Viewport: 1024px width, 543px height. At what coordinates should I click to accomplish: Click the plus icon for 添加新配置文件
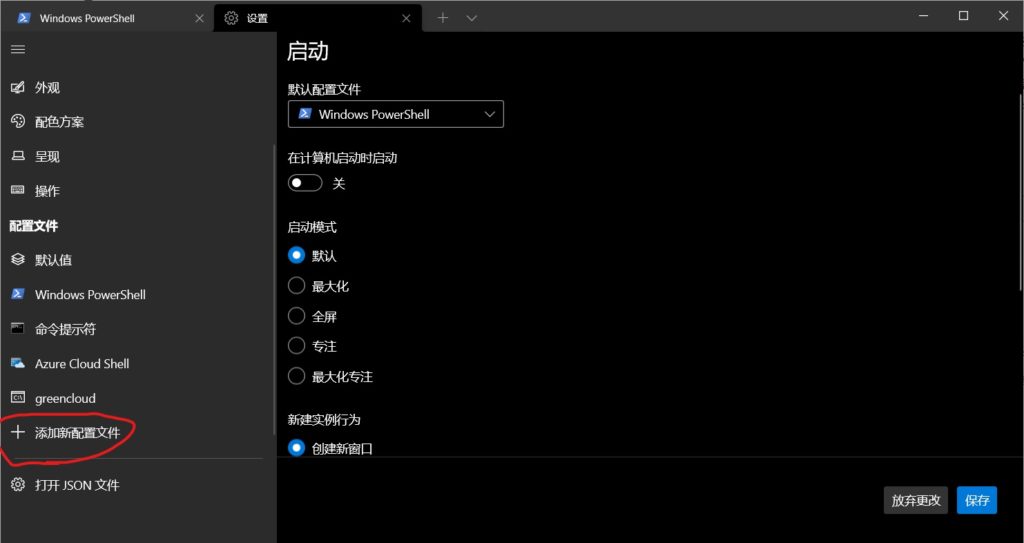pos(18,432)
